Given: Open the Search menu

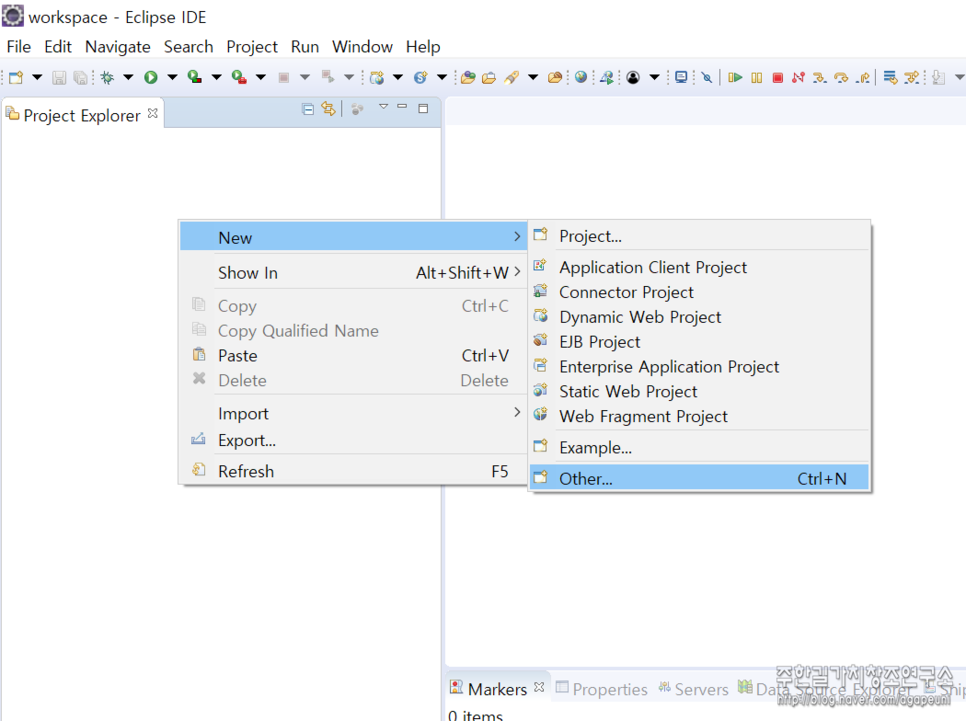Looking at the screenshot, I should (189, 47).
